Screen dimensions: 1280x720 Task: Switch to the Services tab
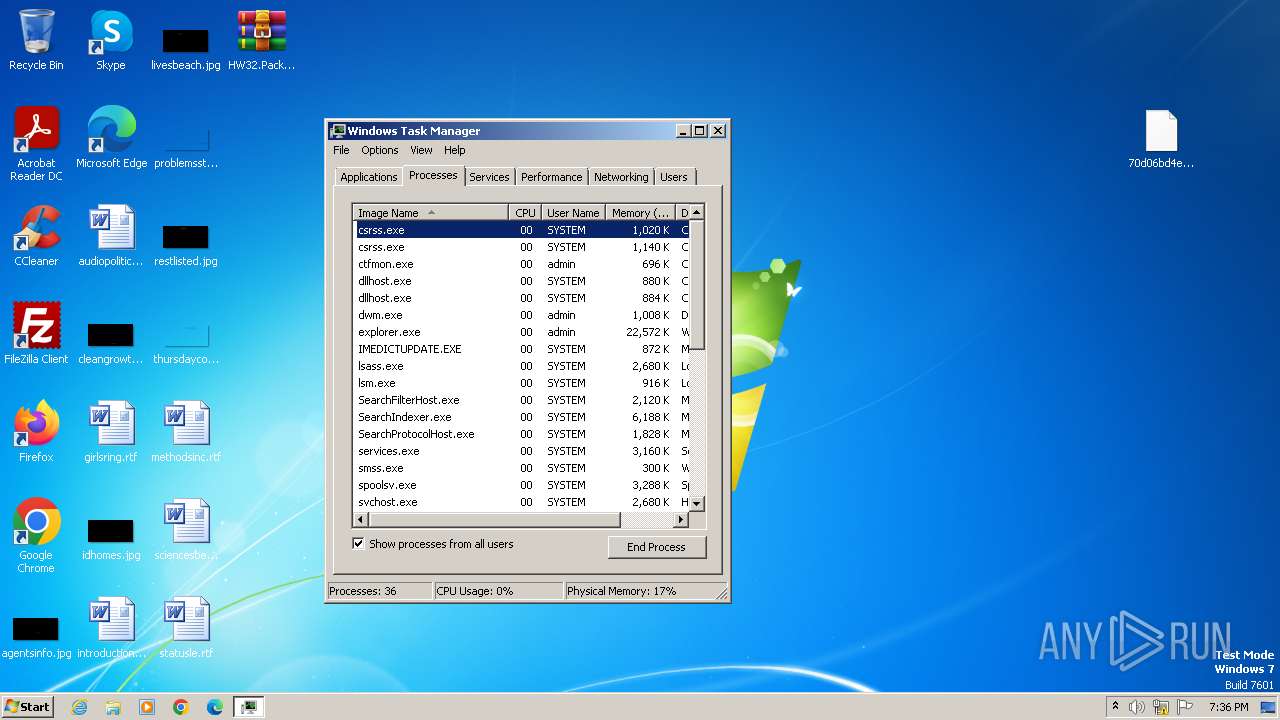pos(489,177)
